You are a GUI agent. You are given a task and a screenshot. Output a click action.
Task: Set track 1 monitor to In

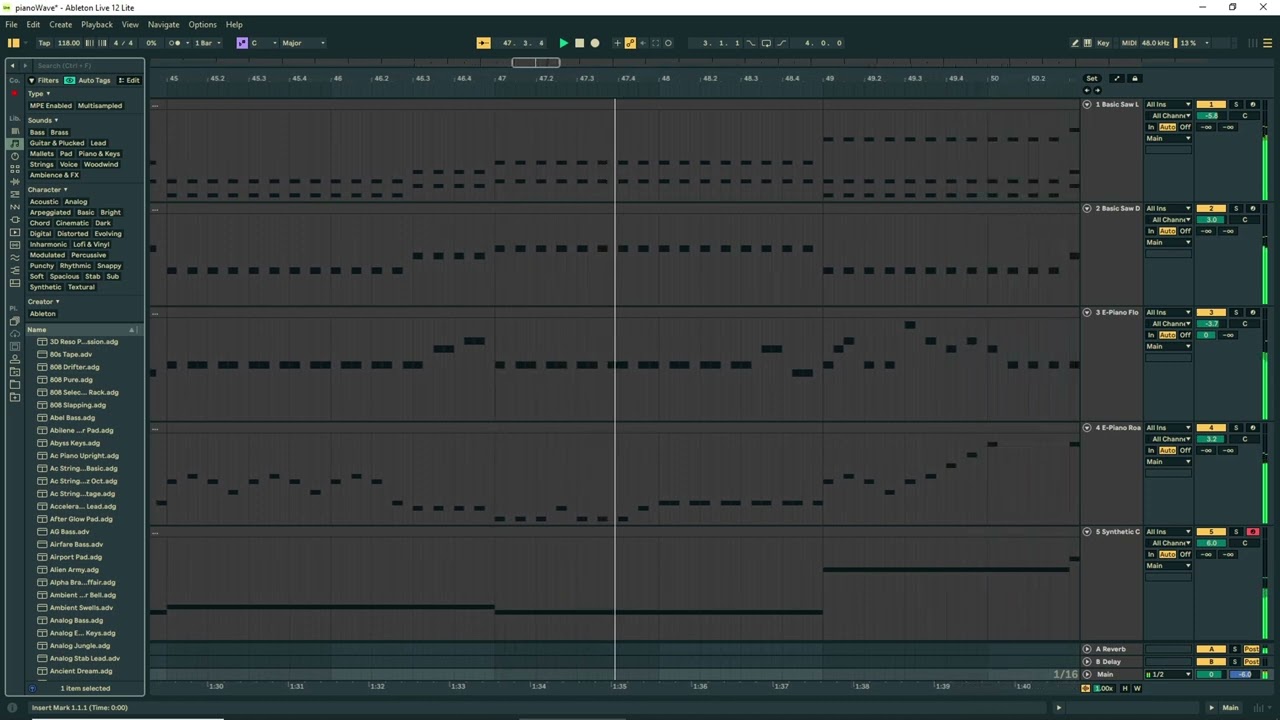click(x=1151, y=127)
